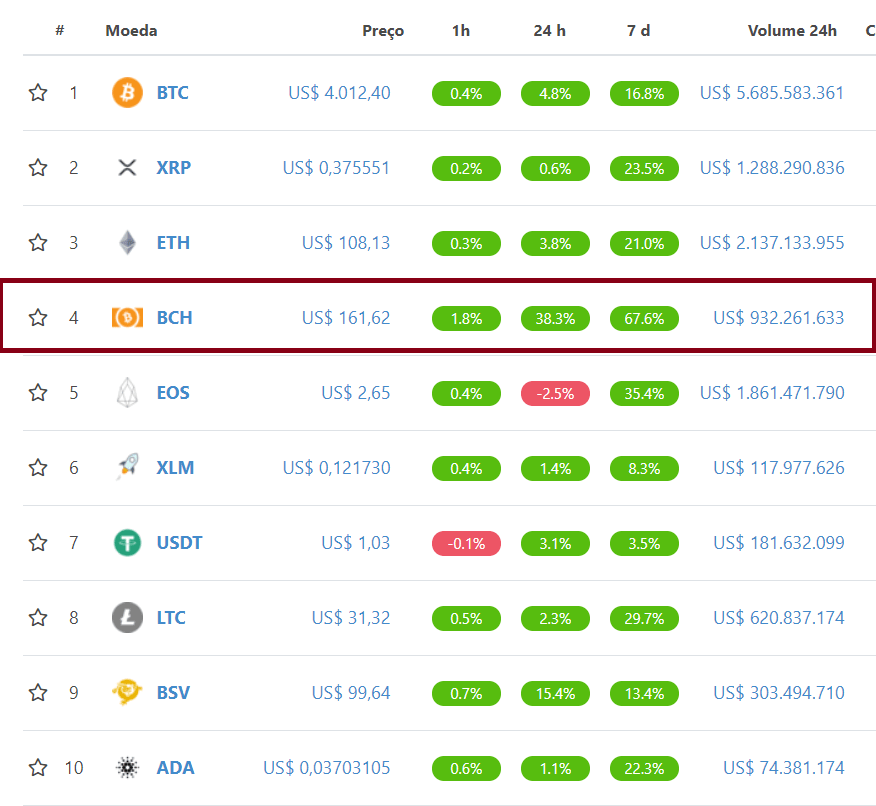
Task: Sort by the 24 h column header
Action: click(x=549, y=30)
